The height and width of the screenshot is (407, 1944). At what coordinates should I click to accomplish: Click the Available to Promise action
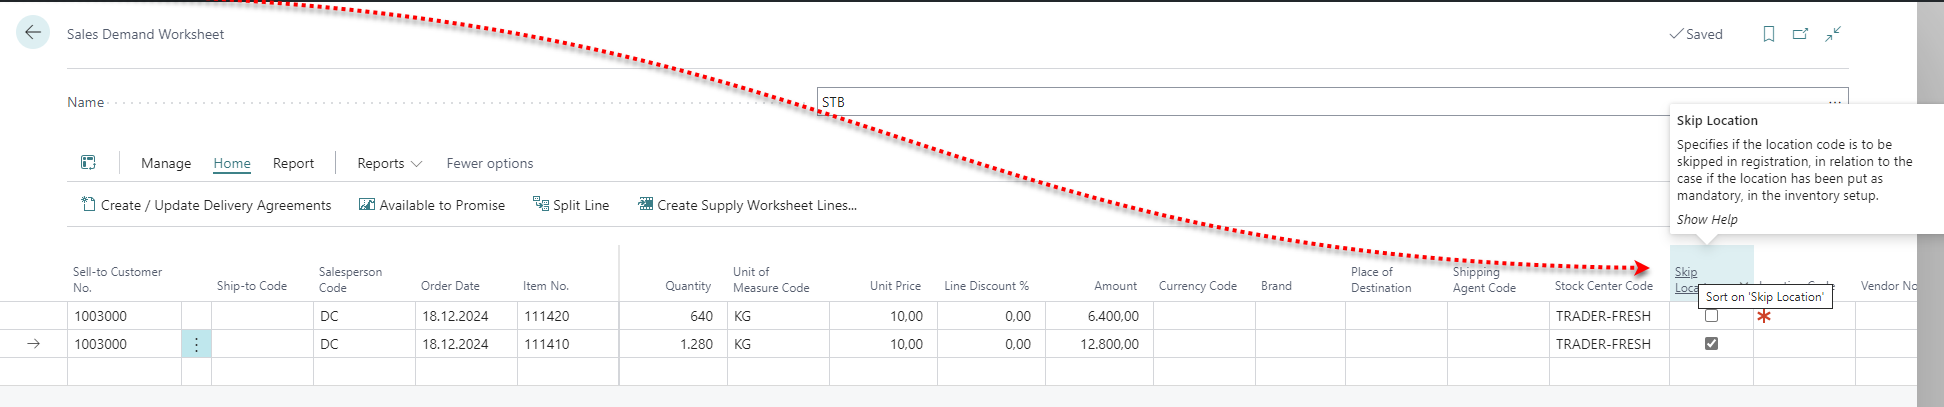click(x=432, y=205)
